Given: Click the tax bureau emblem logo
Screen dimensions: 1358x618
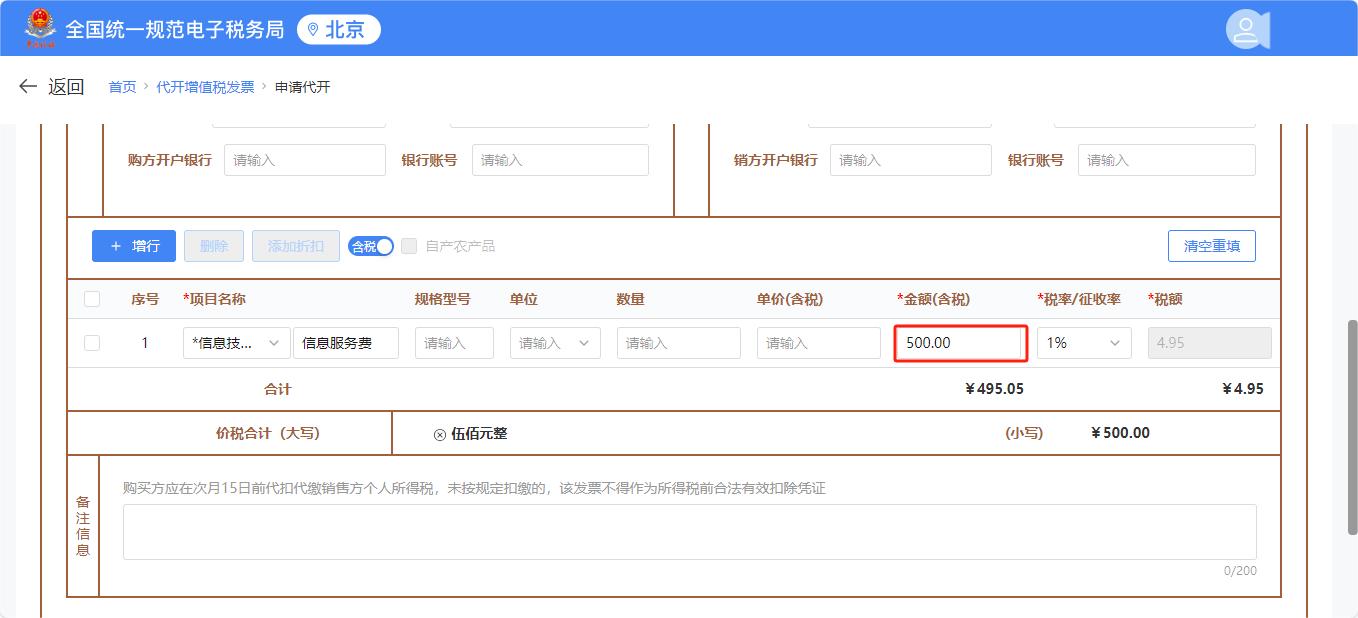Looking at the screenshot, I should tap(41, 28).
